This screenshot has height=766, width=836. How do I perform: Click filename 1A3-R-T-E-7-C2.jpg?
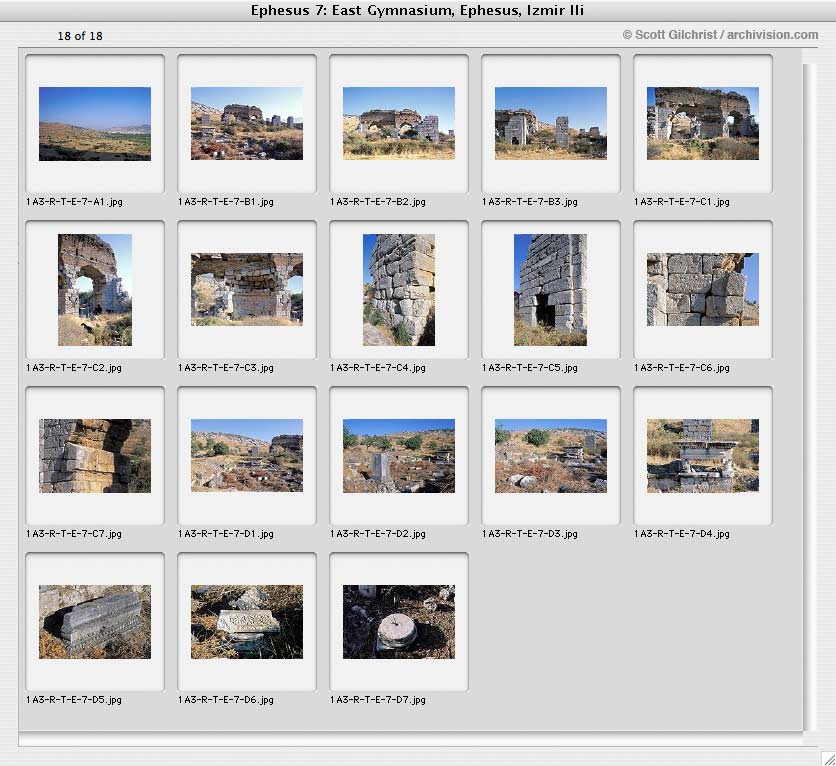pyautogui.click(x=74, y=368)
